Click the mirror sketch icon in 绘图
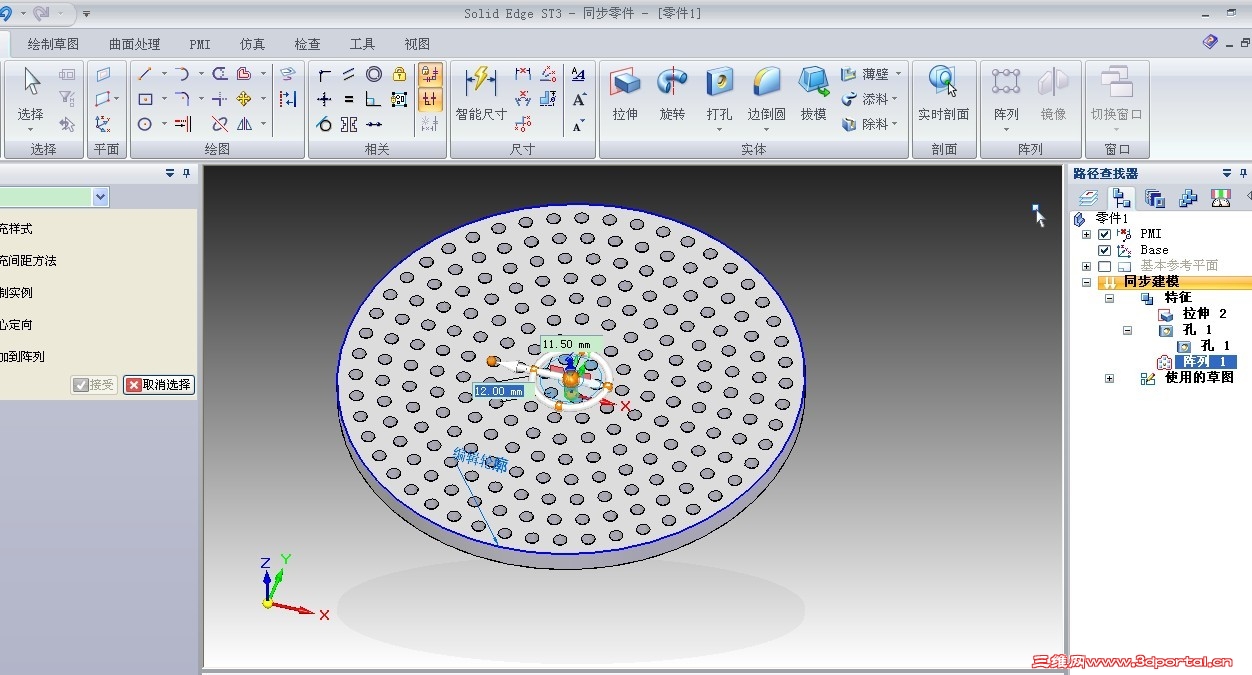 click(x=244, y=124)
